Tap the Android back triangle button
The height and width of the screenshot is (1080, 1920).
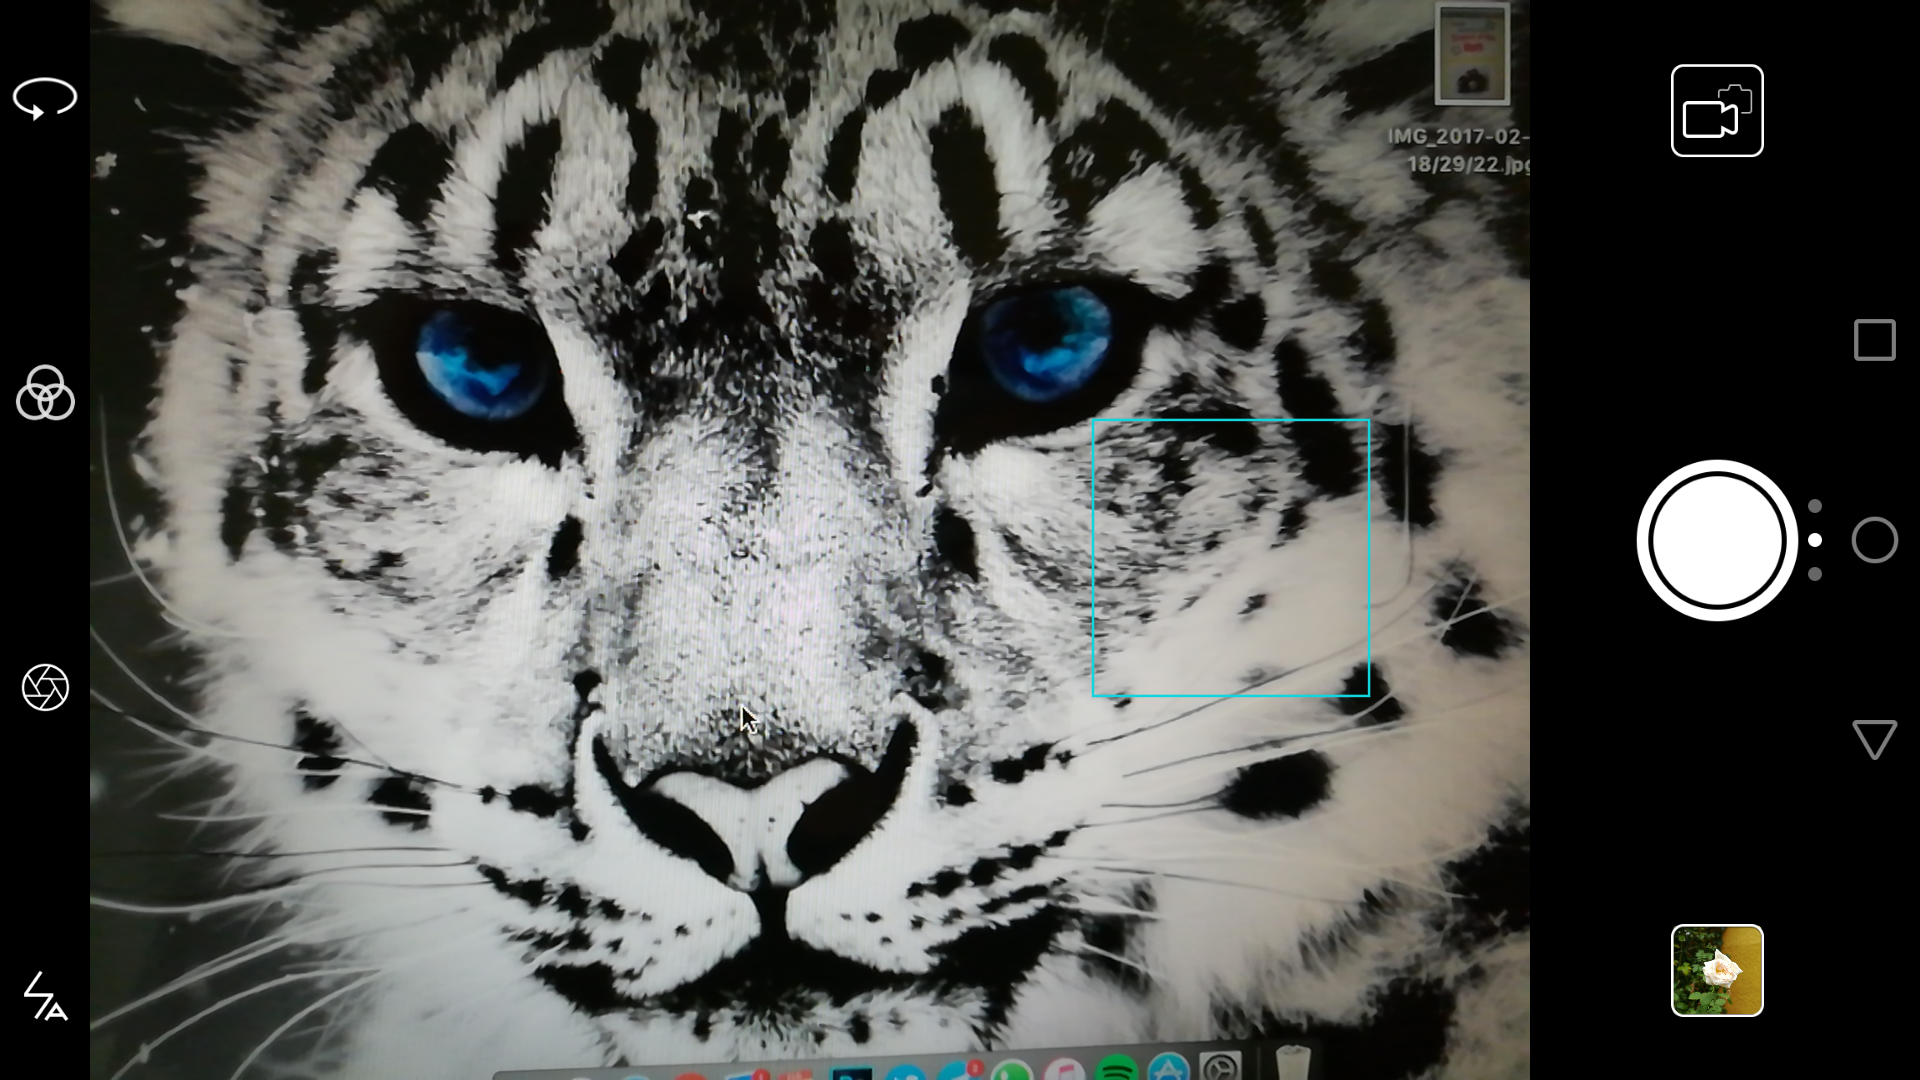coord(1874,739)
